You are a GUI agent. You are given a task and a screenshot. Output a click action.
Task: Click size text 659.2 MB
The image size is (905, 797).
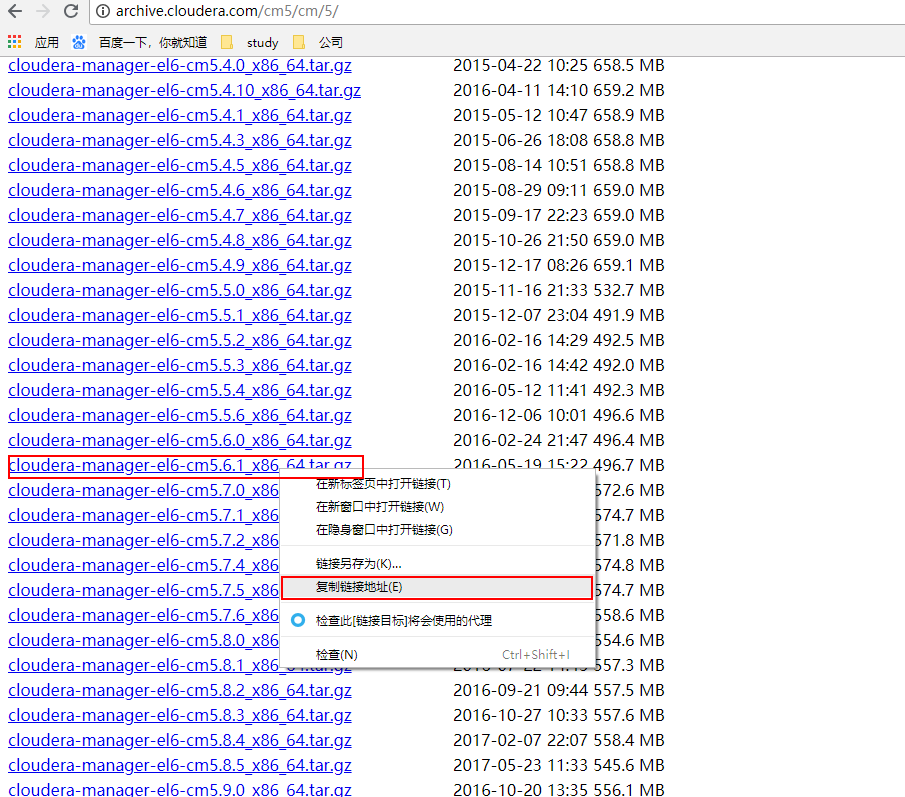pos(629,91)
